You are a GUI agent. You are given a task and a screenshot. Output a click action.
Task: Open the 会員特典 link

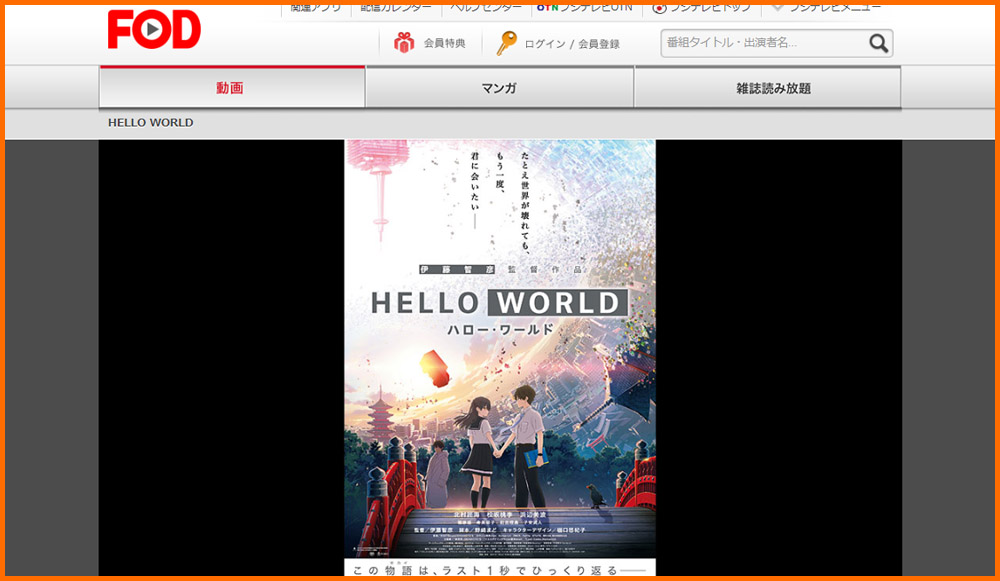(445, 43)
